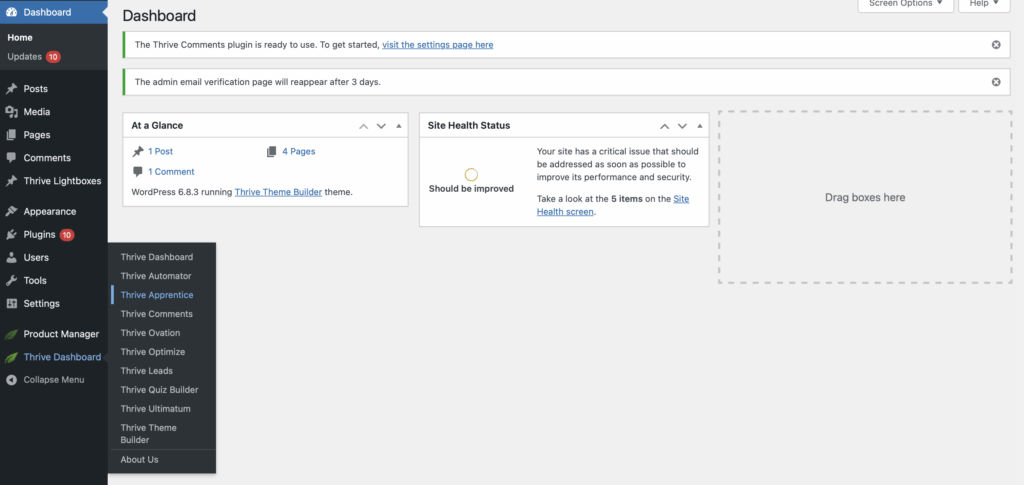Click the Posts pushpin icon in sidebar
The height and width of the screenshot is (485, 1024).
12,89
